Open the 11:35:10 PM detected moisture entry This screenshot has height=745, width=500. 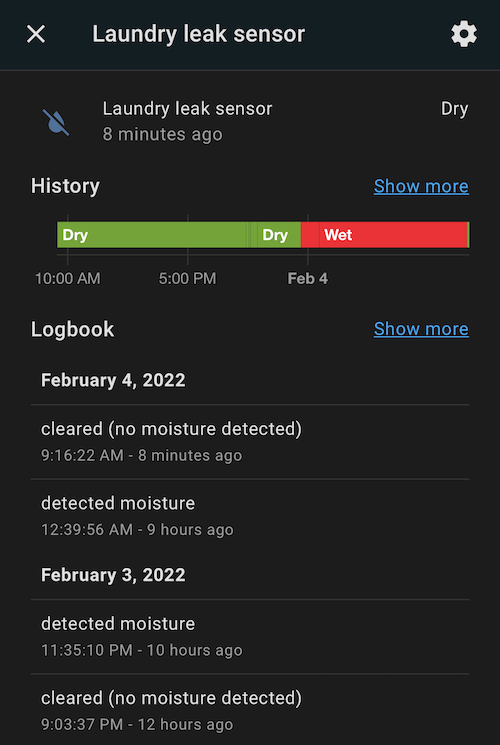pos(250,637)
